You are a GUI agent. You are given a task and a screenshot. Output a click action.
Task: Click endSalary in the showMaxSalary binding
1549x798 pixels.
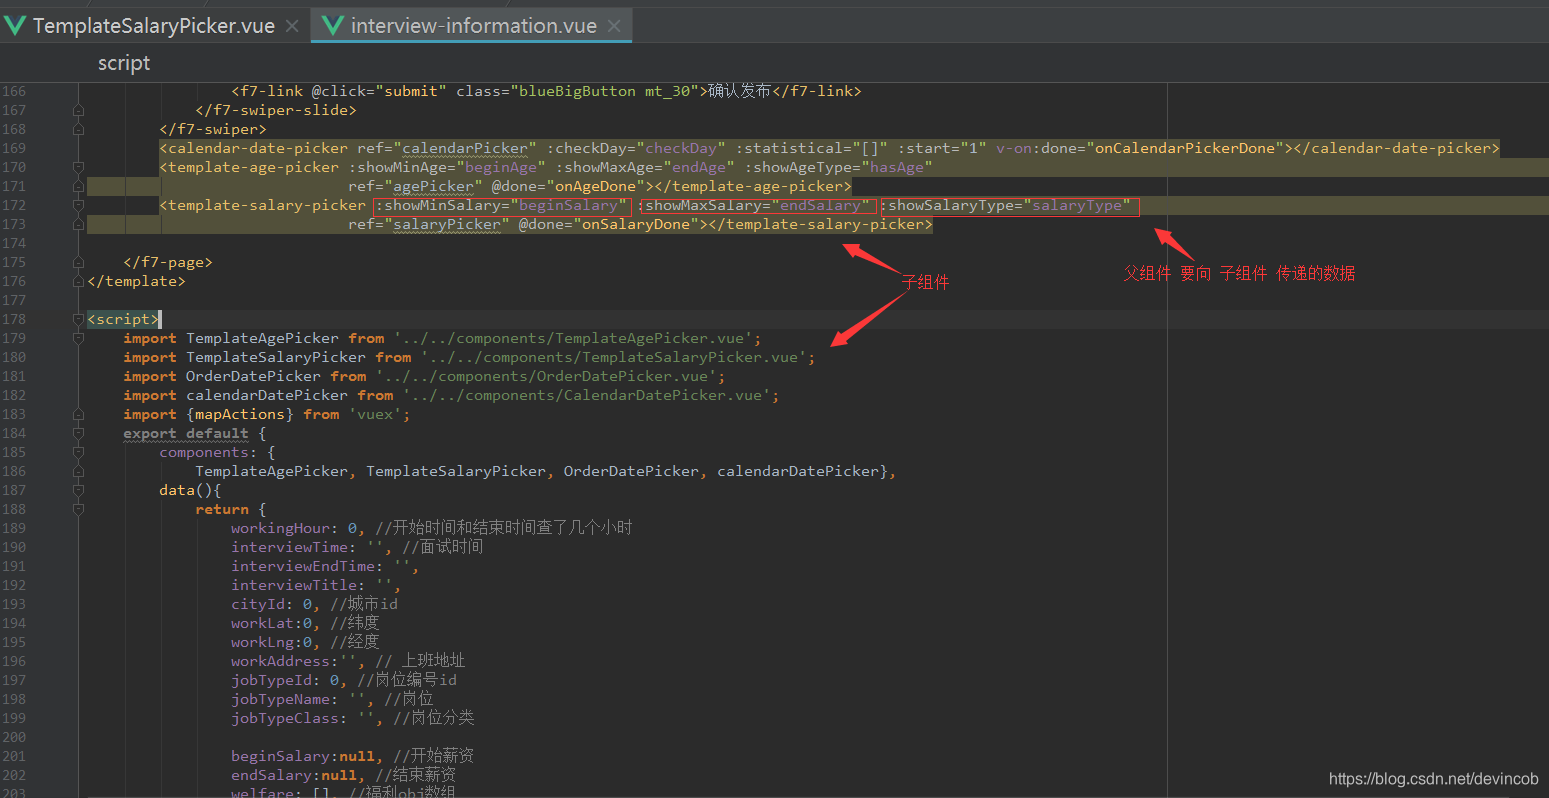pyautogui.click(x=820, y=205)
